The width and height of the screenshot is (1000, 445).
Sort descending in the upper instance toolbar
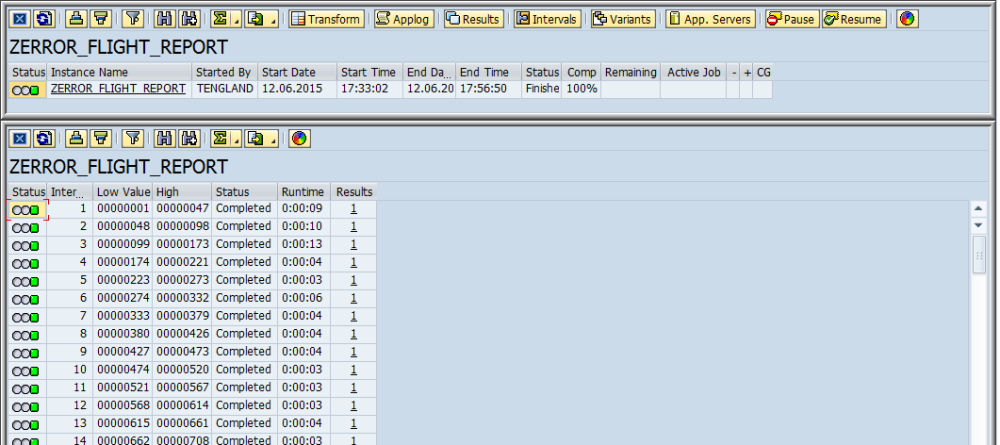pos(99,19)
